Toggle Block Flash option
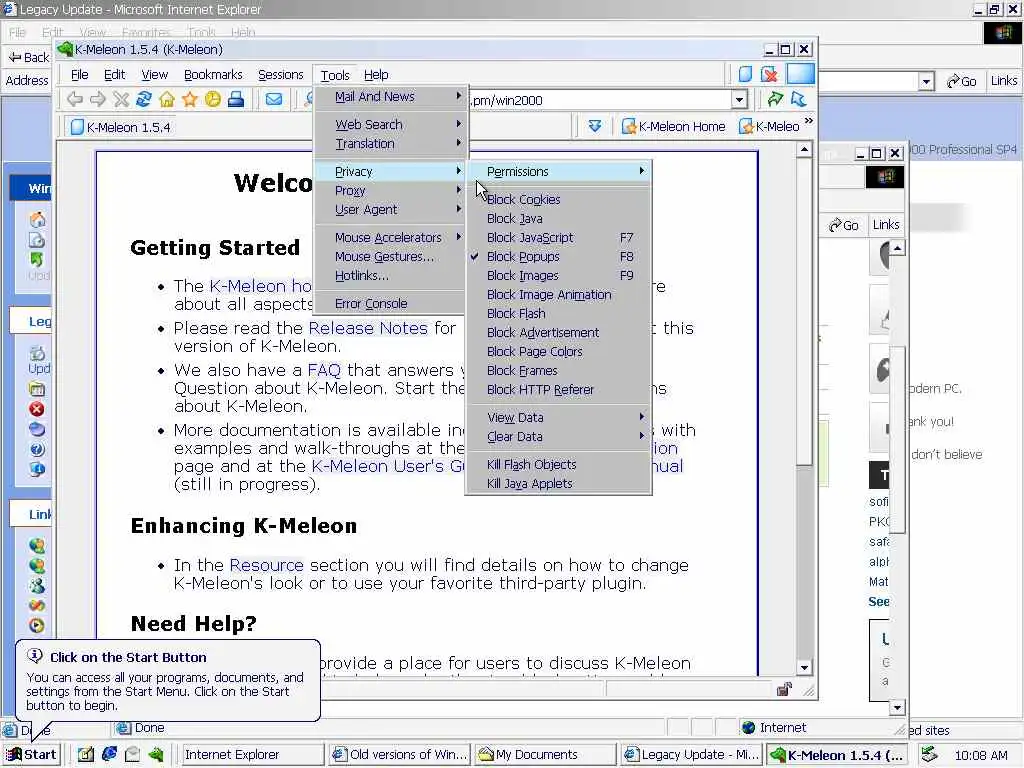 coord(558,313)
